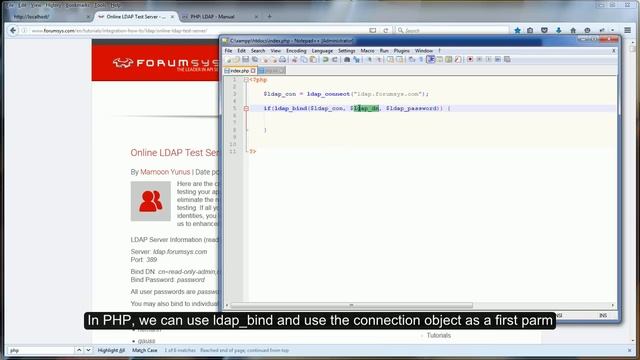Click the Paste icon in Notepad++ toolbar
This screenshot has width=640, height=360.
coord(313,60)
